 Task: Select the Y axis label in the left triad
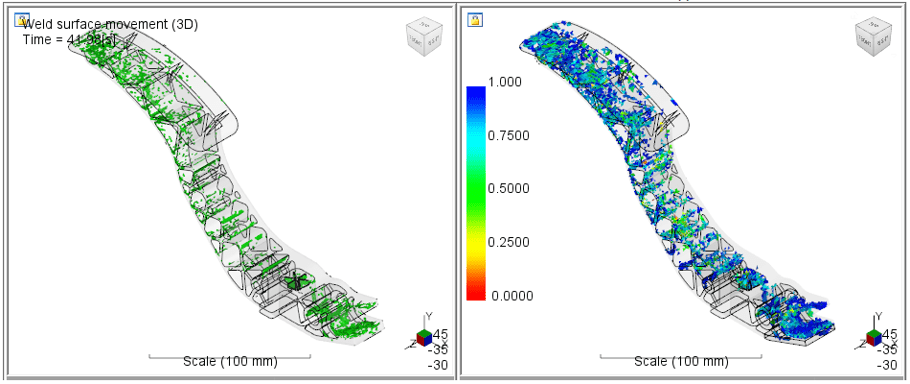click(x=429, y=316)
